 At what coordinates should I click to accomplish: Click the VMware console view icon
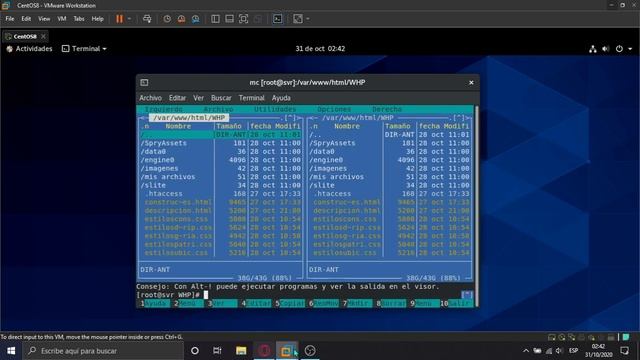point(278,19)
